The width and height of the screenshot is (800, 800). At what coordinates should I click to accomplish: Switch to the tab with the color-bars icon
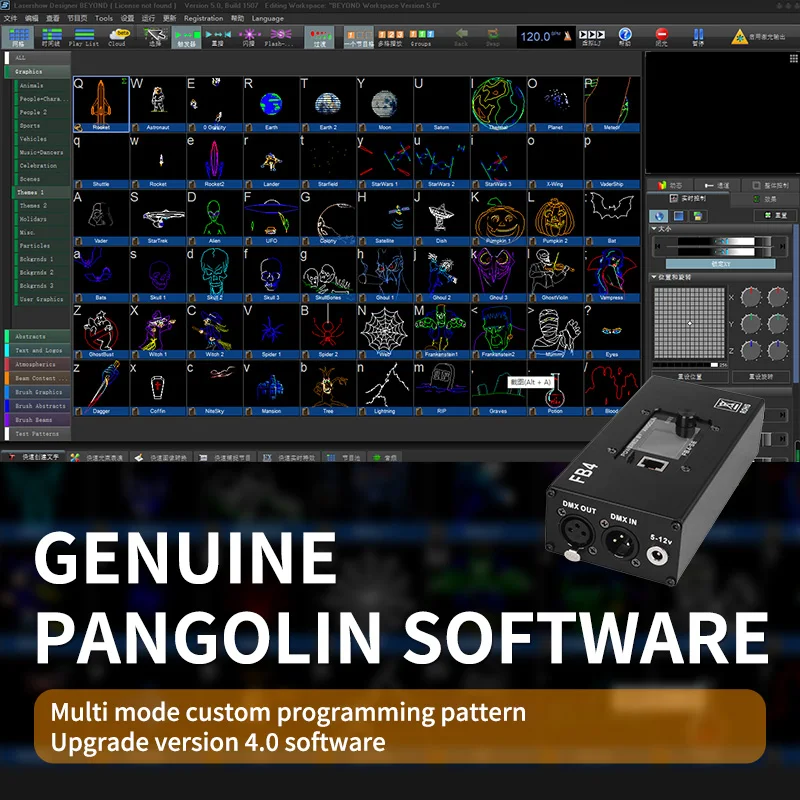(669, 185)
